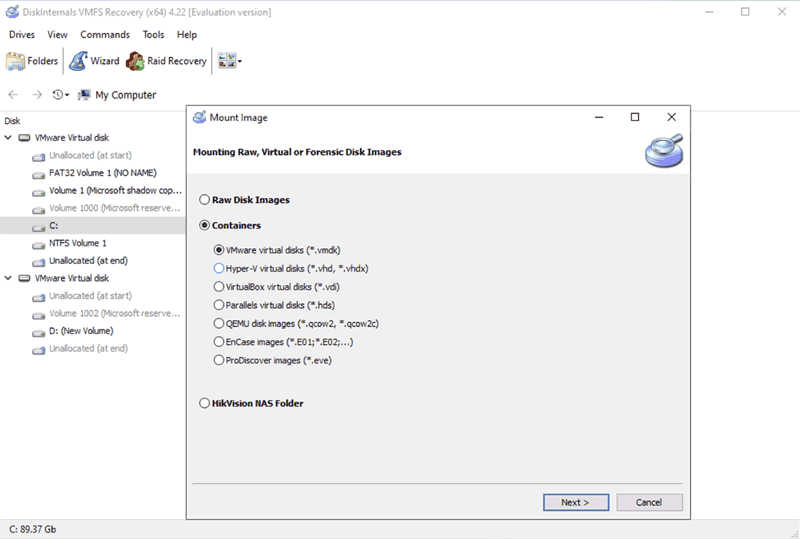Go forward with the right arrow
This screenshot has height=539, width=800.
point(37,94)
